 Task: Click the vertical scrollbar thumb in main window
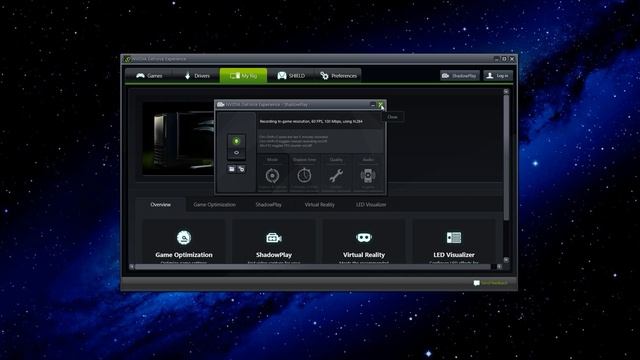(506, 157)
